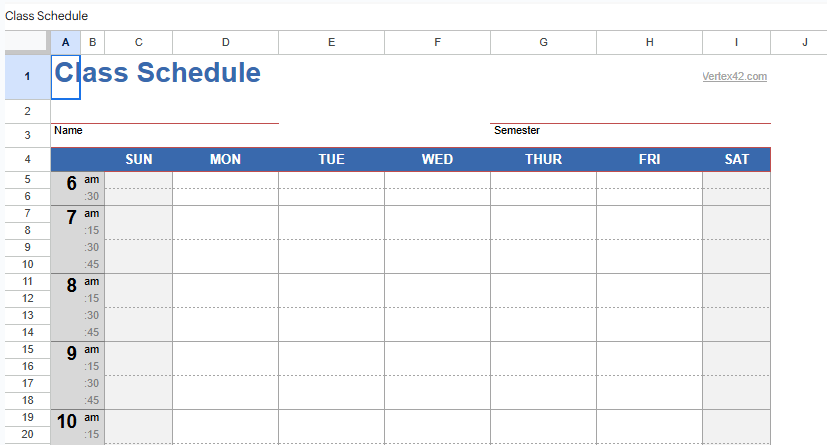Select the SUN header cell
Viewport: 827px width, 445px height.
[139, 159]
